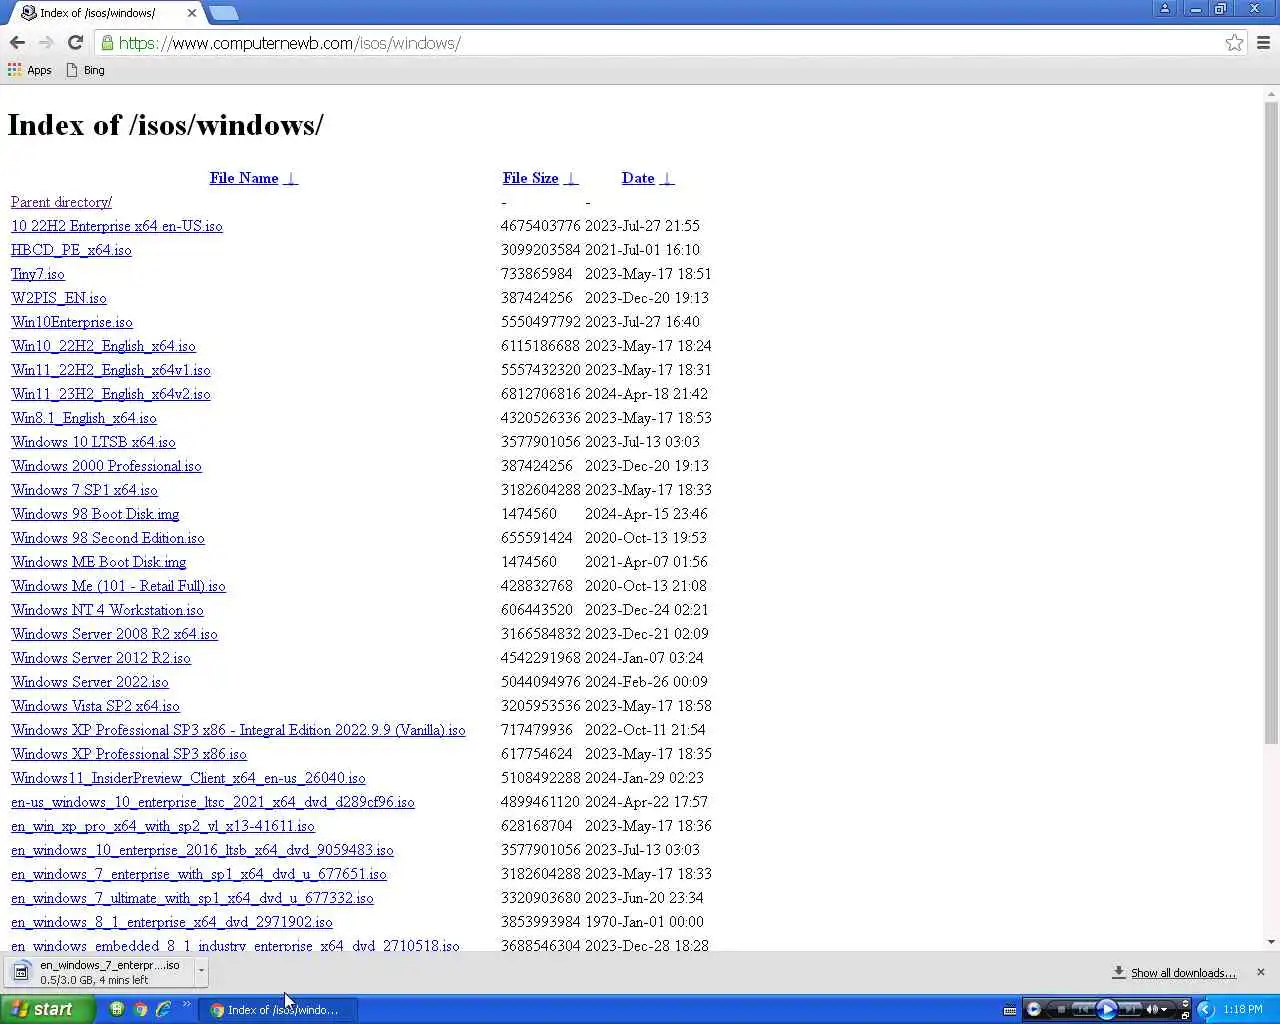Open W2PIS_EN.iso link
Viewport: 1280px width, 1024px height.
(x=58, y=298)
